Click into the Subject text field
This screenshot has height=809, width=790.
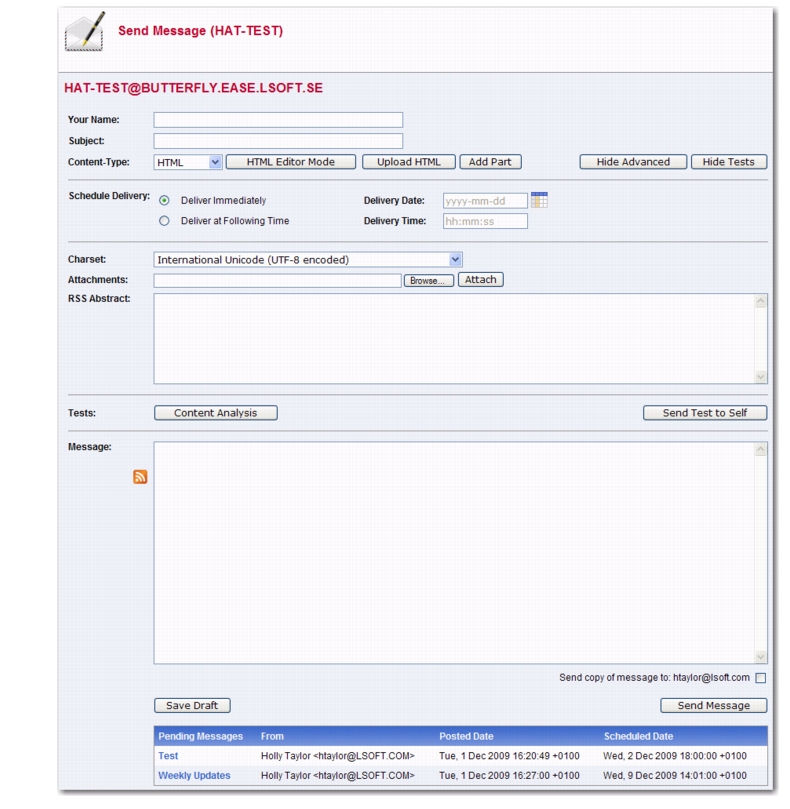[278, 141]
